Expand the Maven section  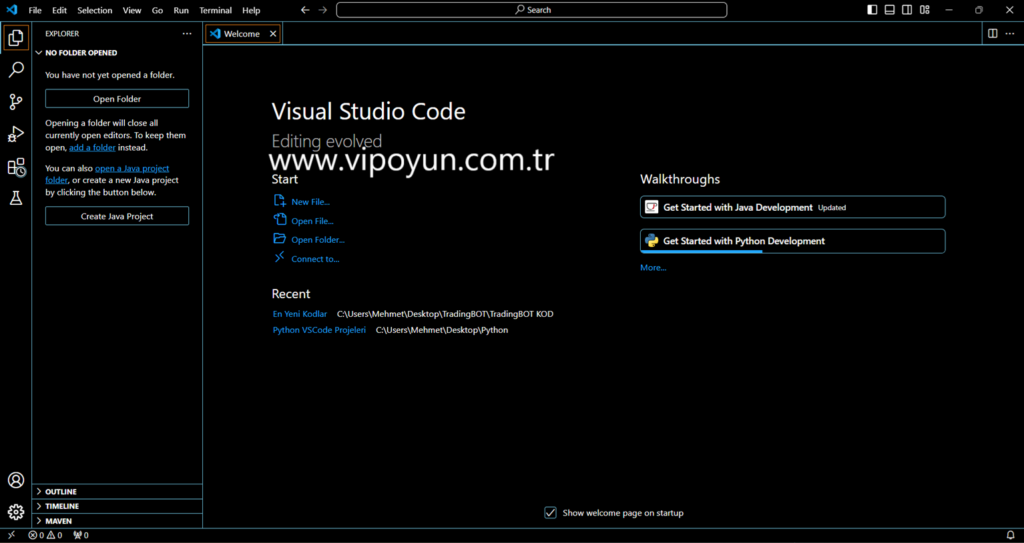coord(118,521)
